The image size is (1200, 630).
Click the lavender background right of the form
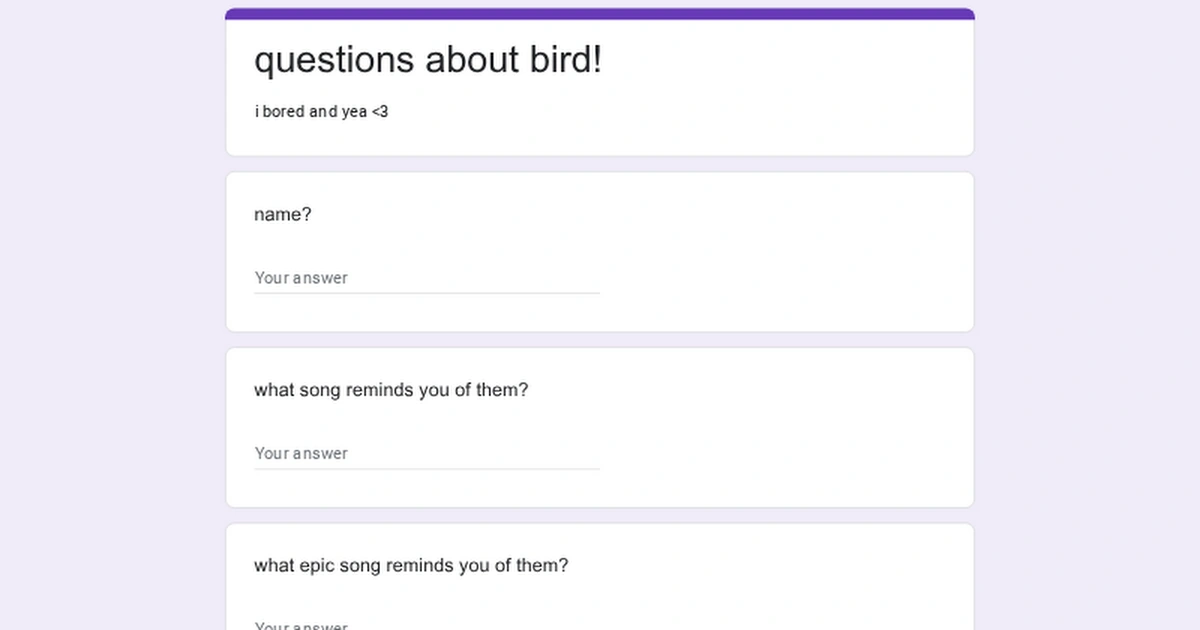1090,315
